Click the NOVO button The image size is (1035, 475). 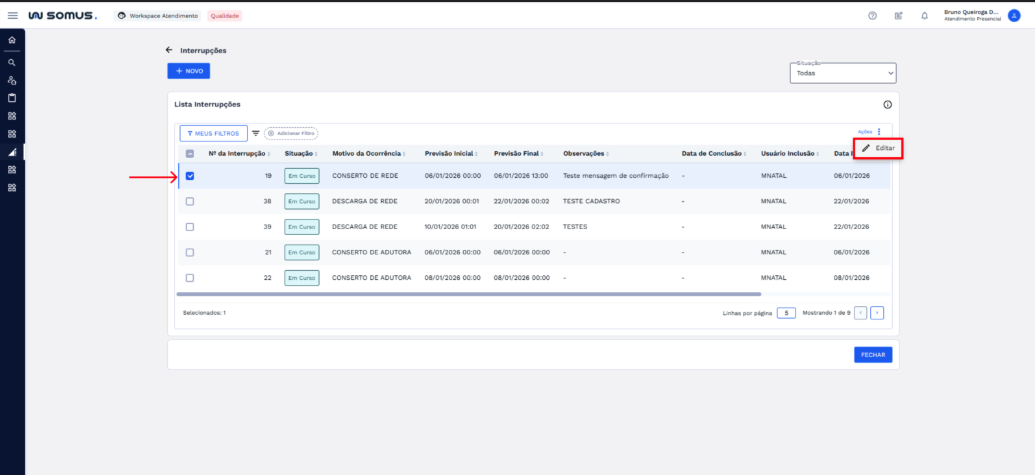pos(188,71)
